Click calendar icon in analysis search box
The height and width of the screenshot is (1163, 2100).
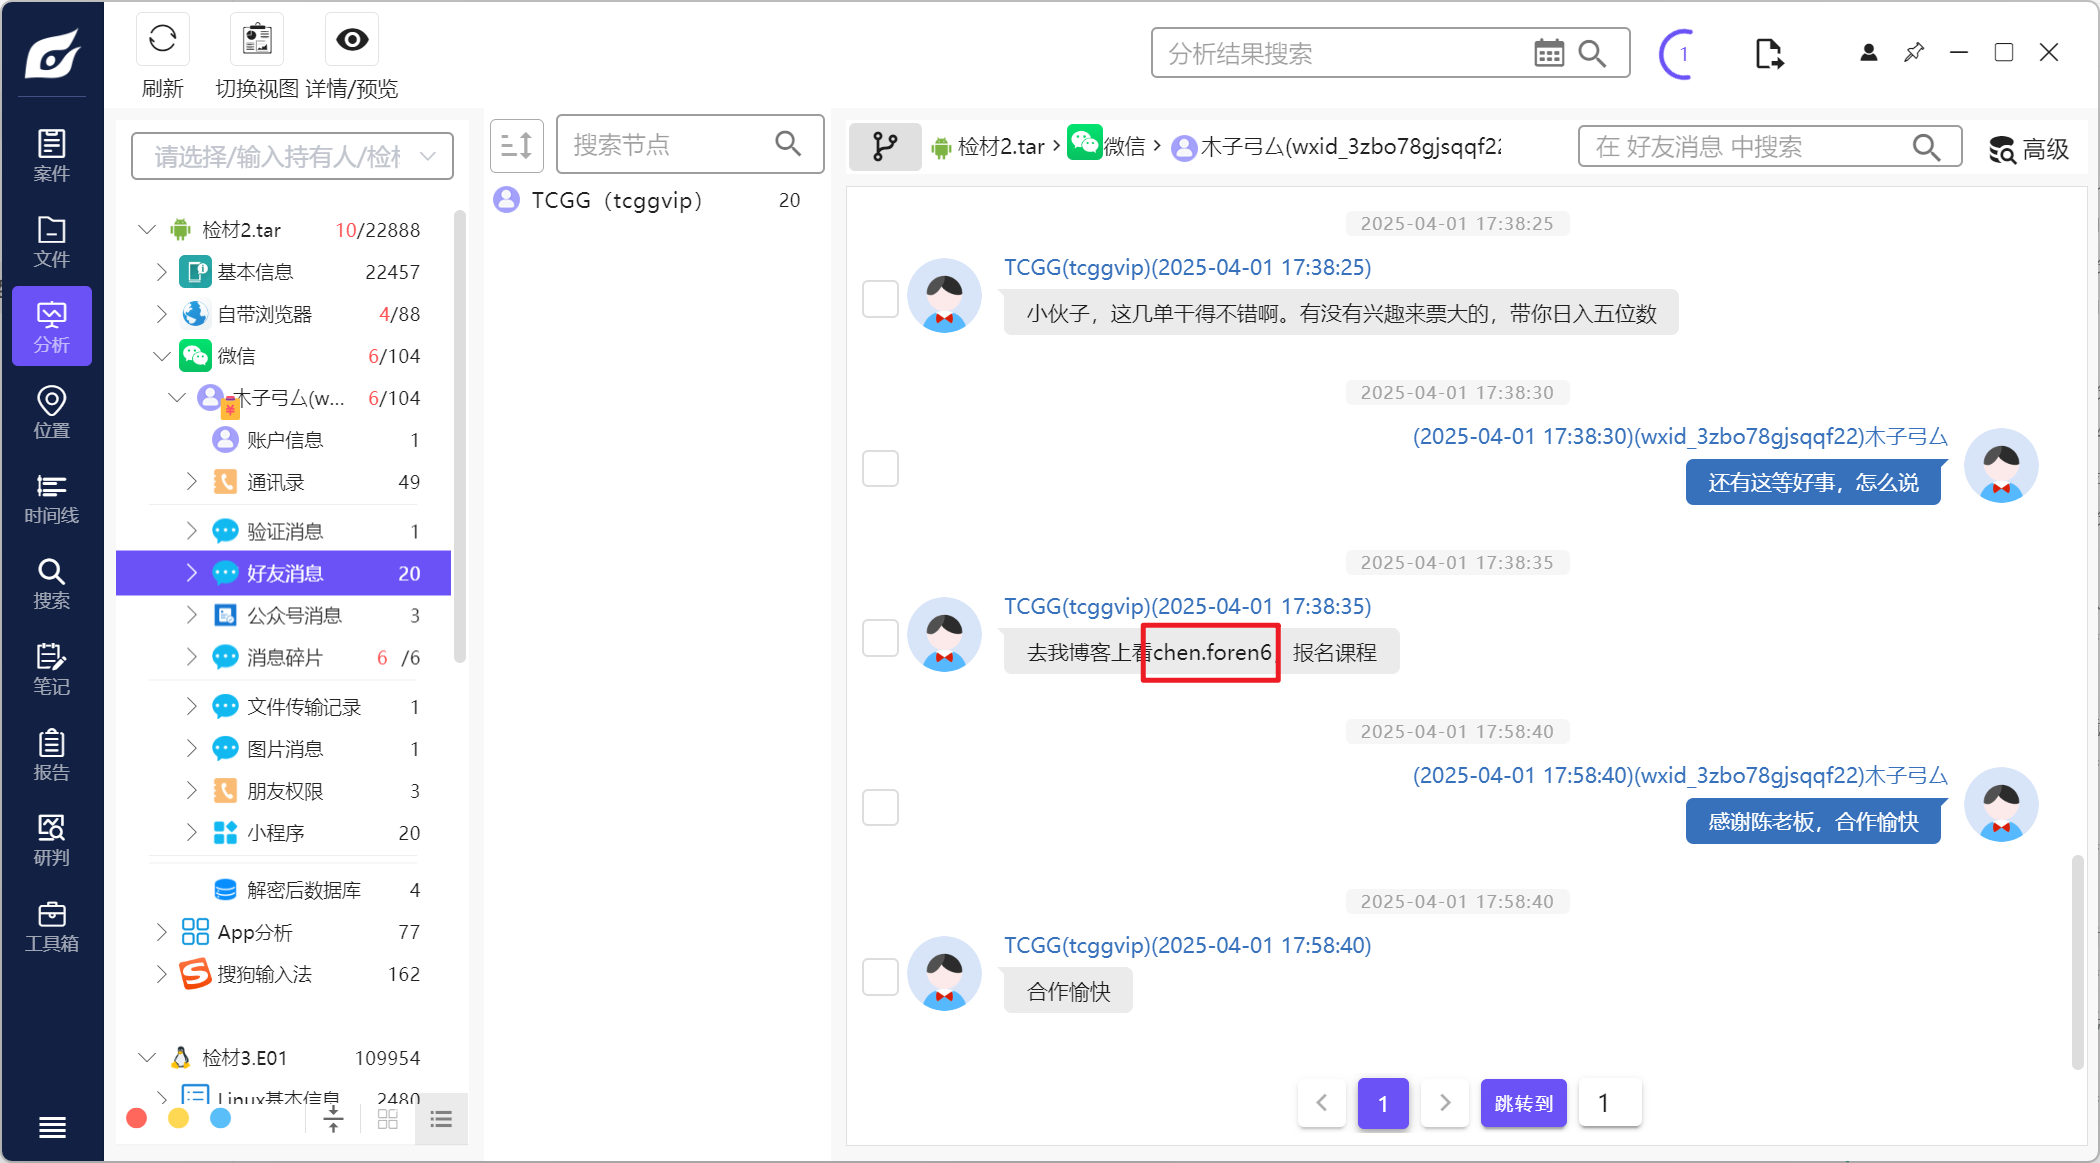click(x=1548, y=53)
